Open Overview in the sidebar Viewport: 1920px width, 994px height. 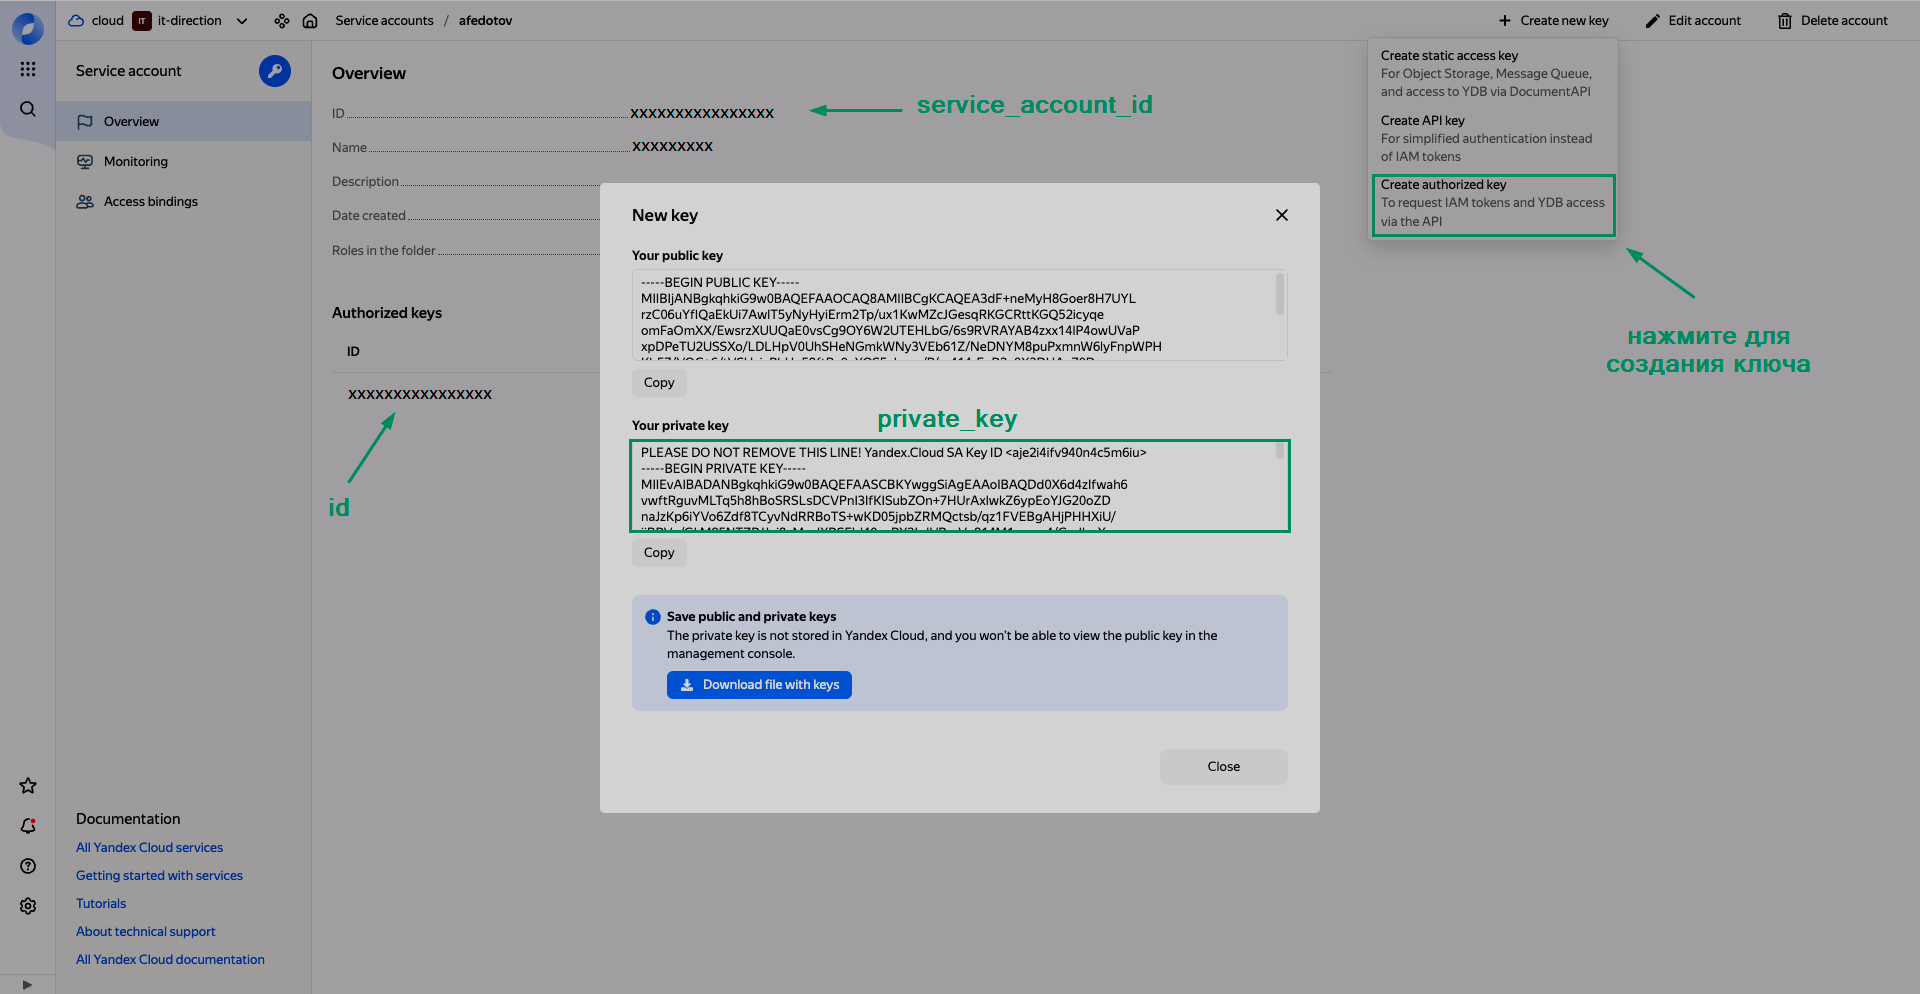tap(184, 121)
